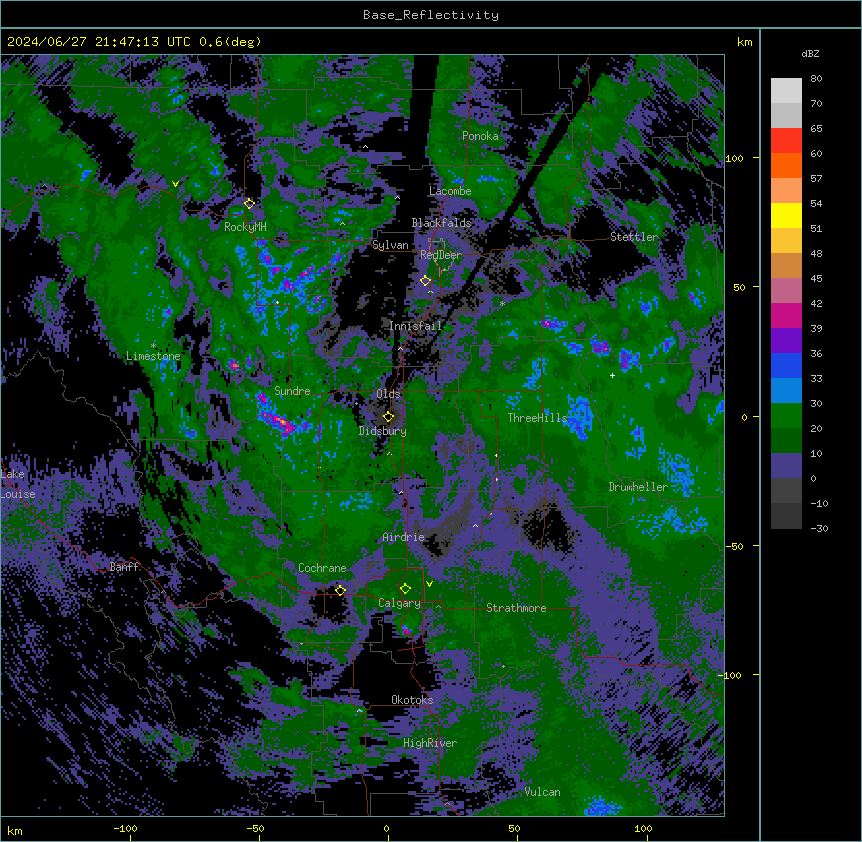Viewport: 862px width, 842px height.
Task: Select the magenta 39-42 dBZ legend swatch
Action: [x=786, y=315]
